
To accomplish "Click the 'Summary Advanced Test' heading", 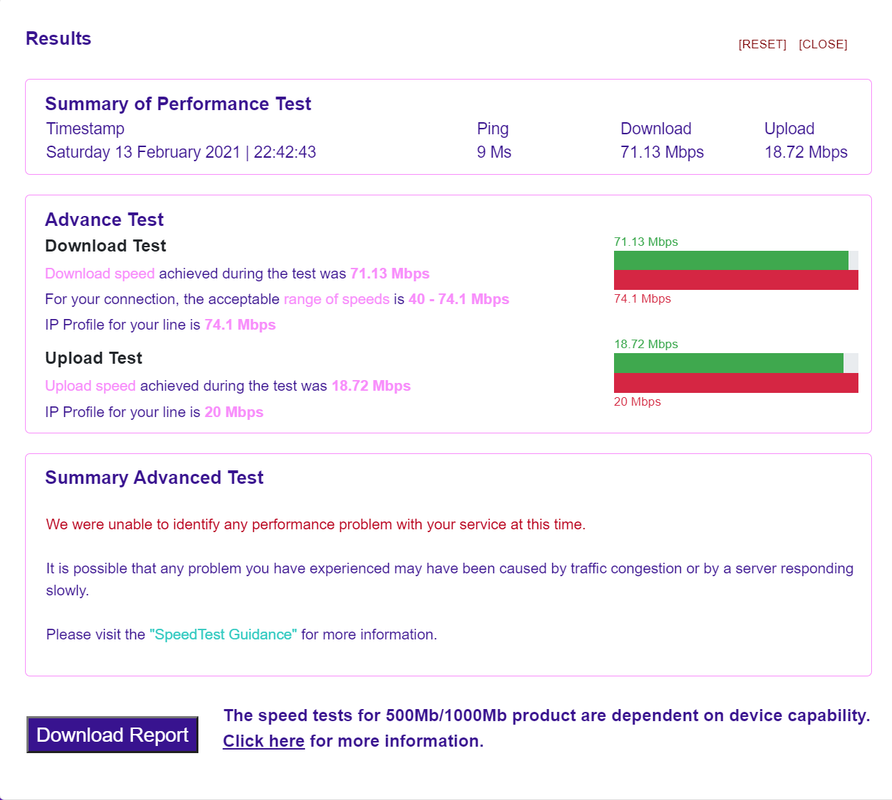I will pyautogui.click(x=154, y=477).
